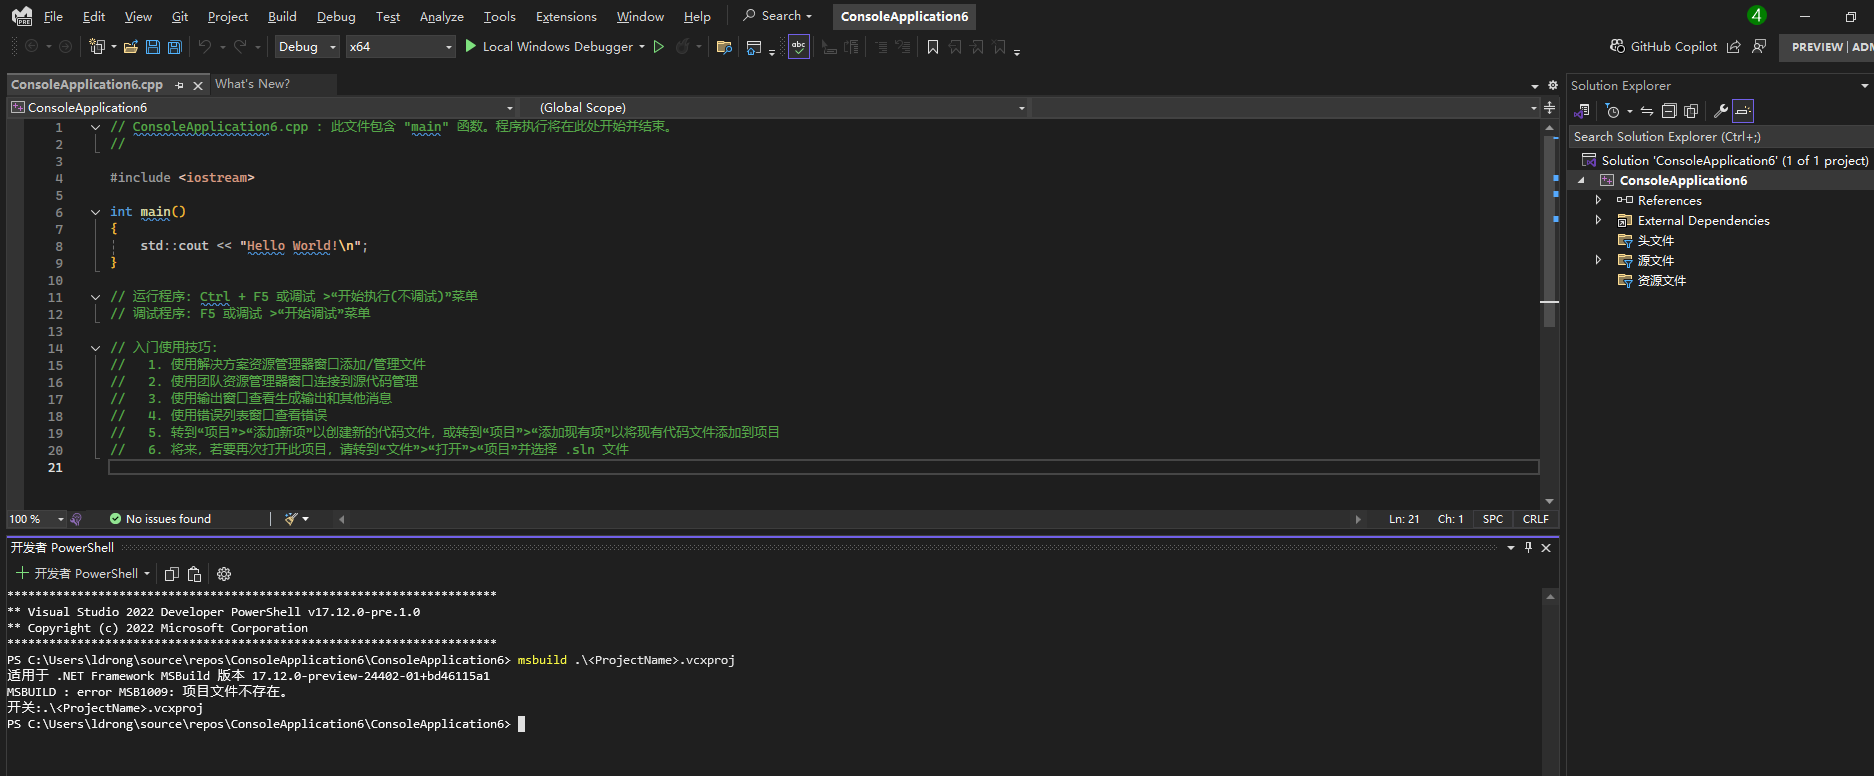Image resolution: width=1874 pixels, height=776 pixels.
Task: Close the Developer PowerShell panel
Action: pyautogui.click(x=1546, y=547)
